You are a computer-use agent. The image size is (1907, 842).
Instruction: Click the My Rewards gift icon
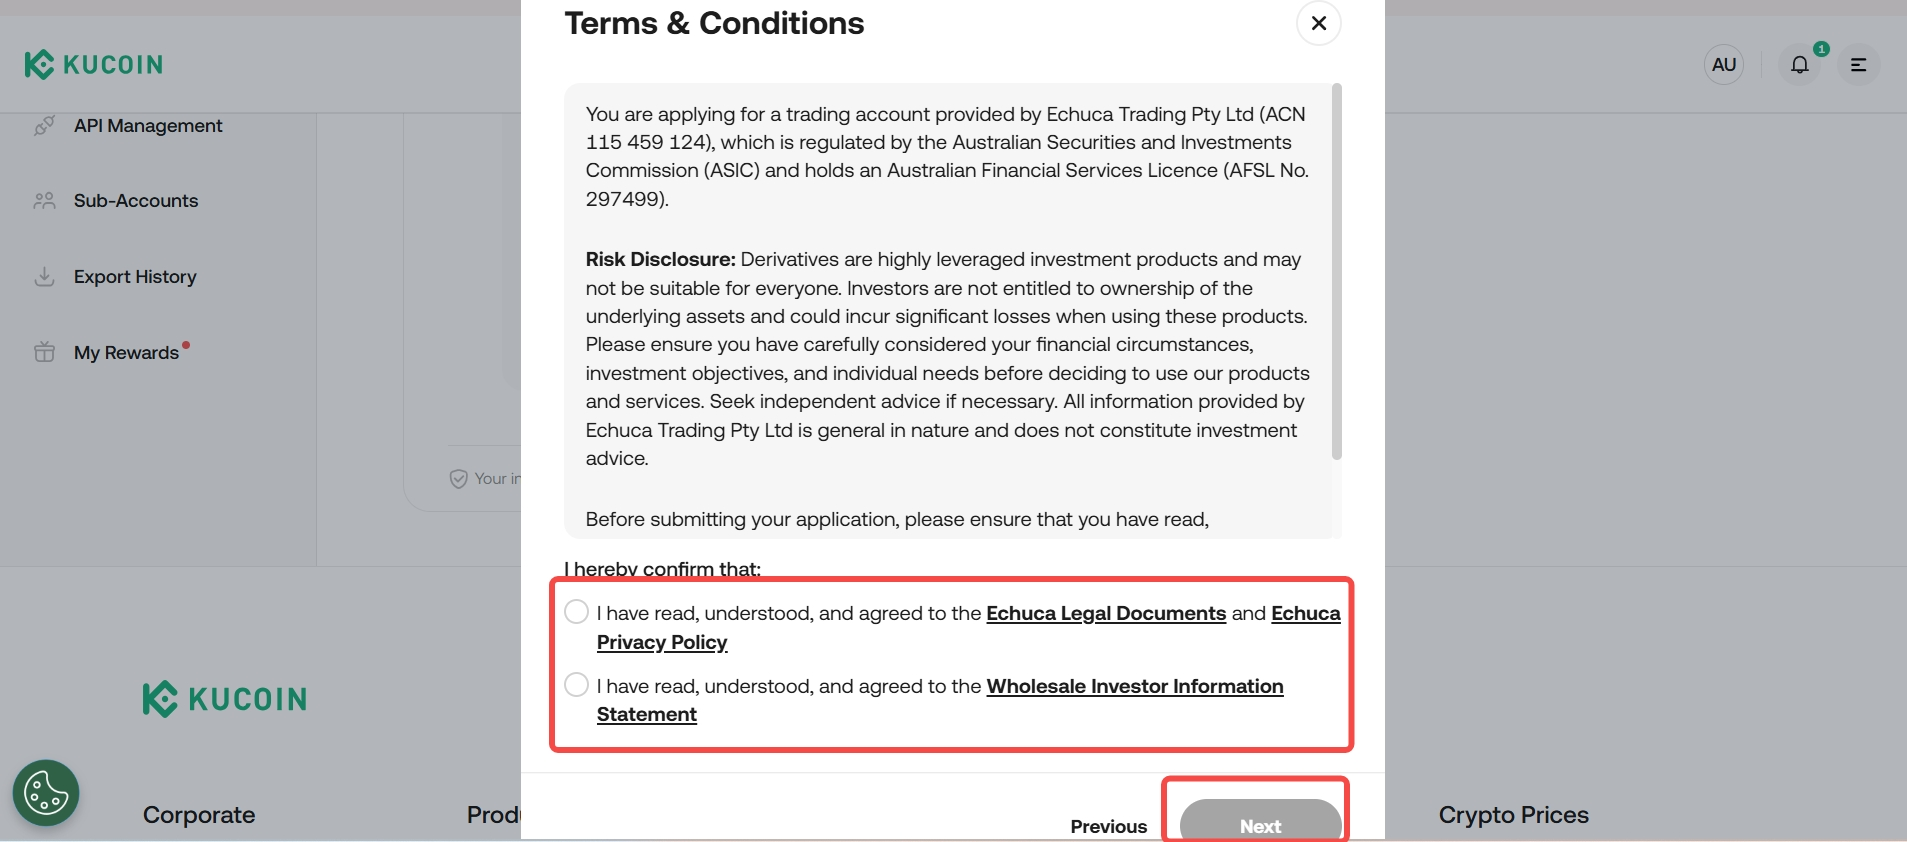[x=44, y=352]
